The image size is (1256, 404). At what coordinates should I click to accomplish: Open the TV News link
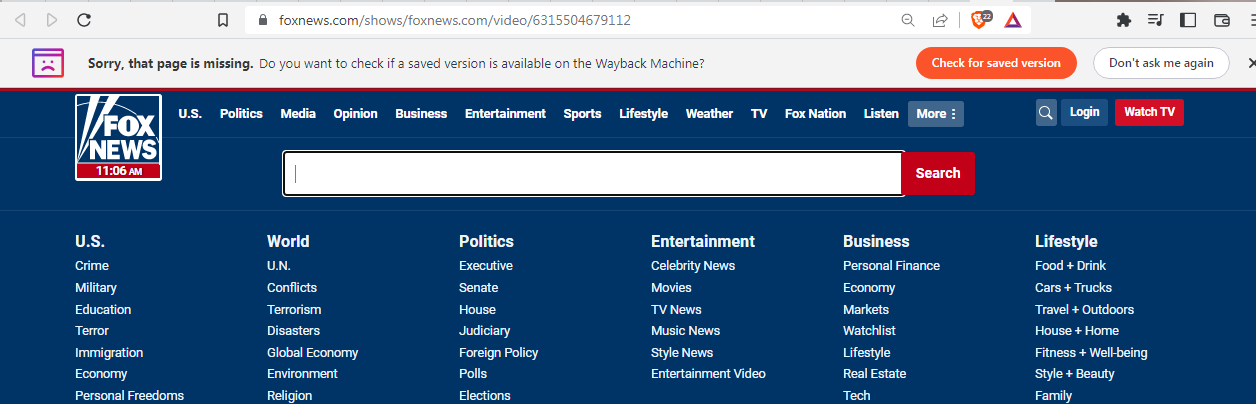tap(676, 310)
